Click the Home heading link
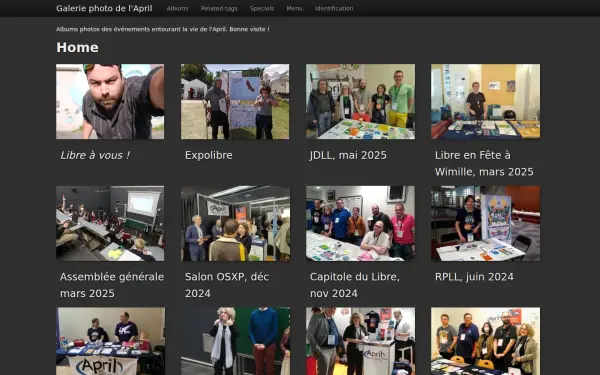 77,47
